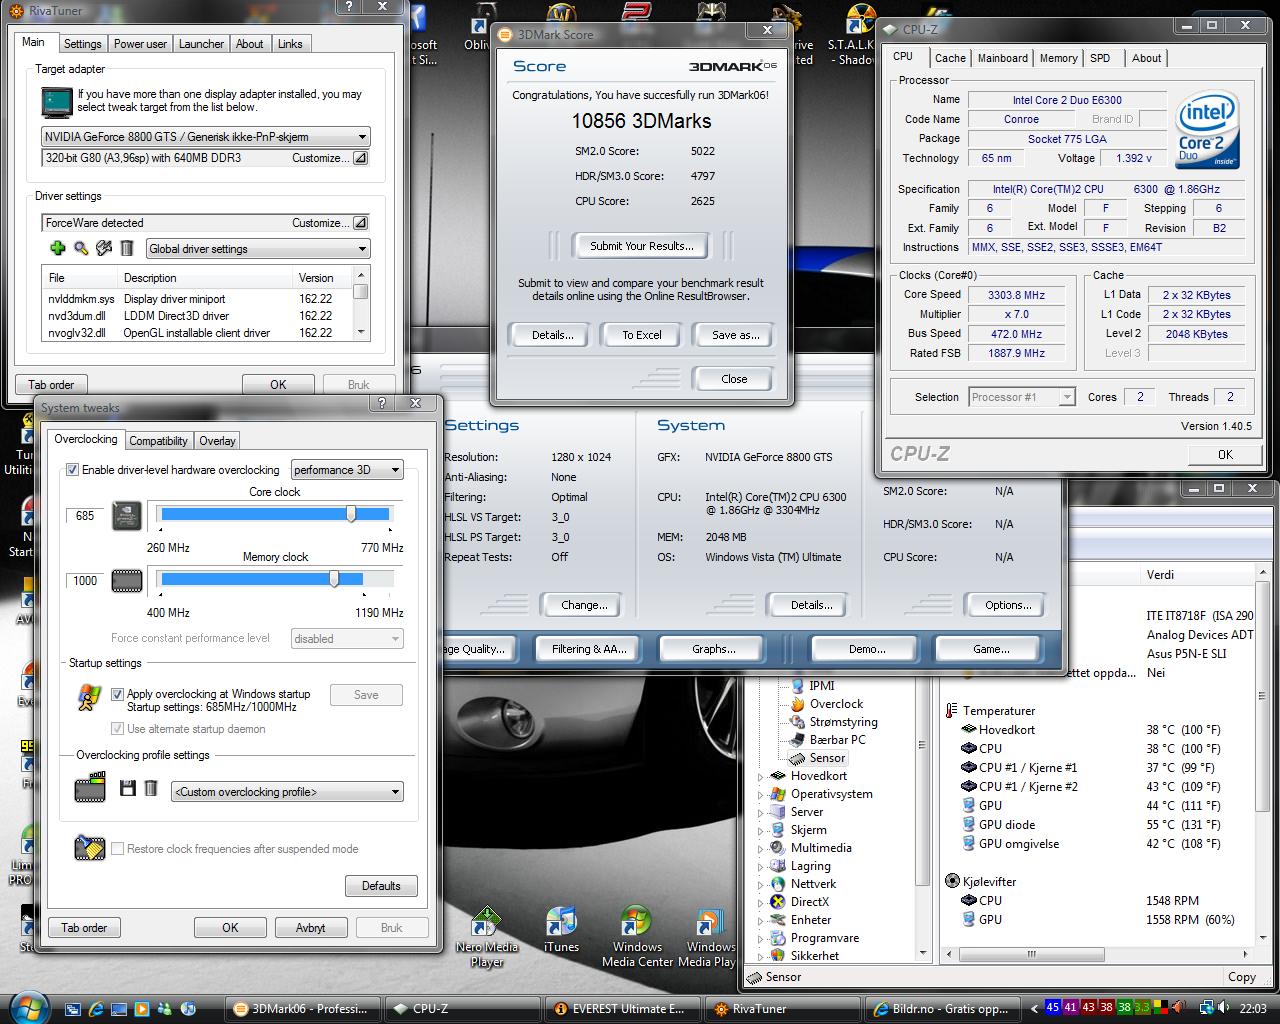Open the Custom overclocking profile dropdown
Screen dimensions: 1280x1024
pos(287,792)
